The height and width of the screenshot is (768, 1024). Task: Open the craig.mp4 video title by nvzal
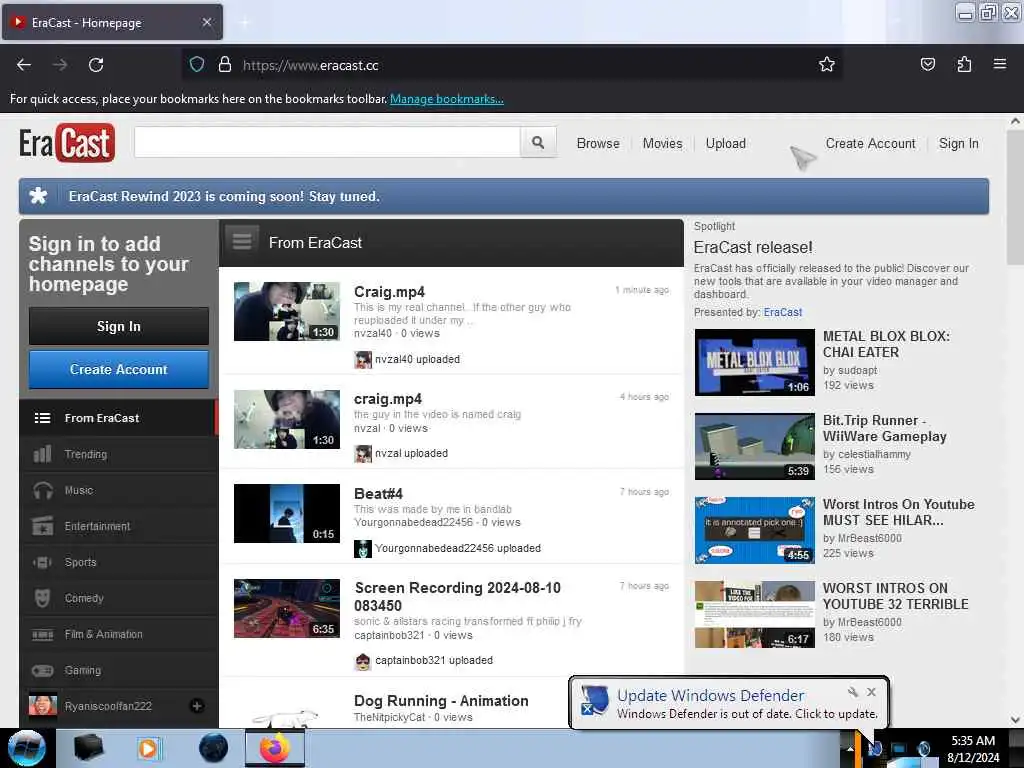387,399
